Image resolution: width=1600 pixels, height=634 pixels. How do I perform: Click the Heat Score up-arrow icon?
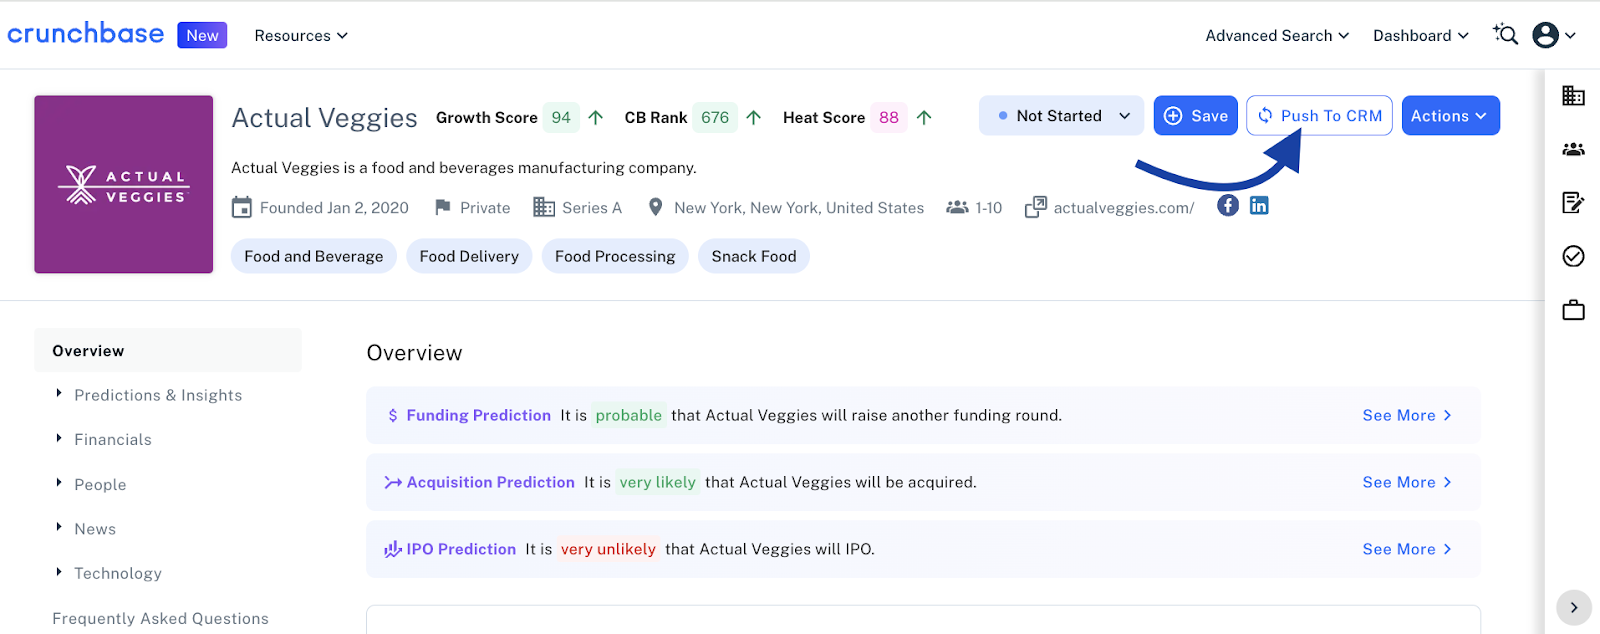coord(924,117)
